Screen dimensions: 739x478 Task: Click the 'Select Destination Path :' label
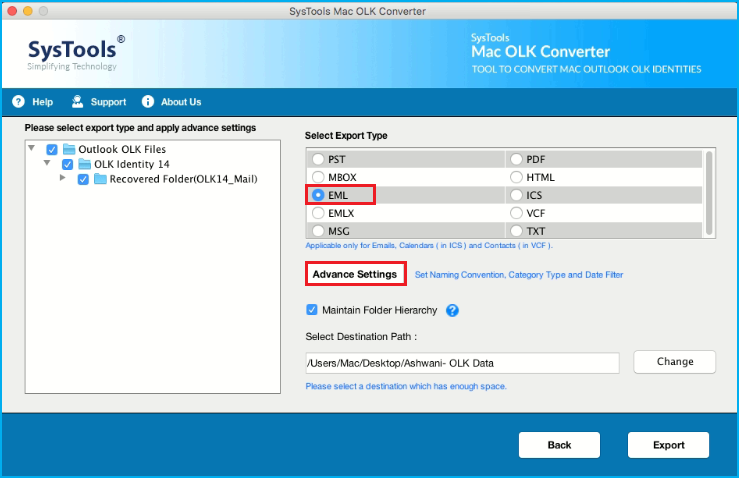click(x=361, y=337)
